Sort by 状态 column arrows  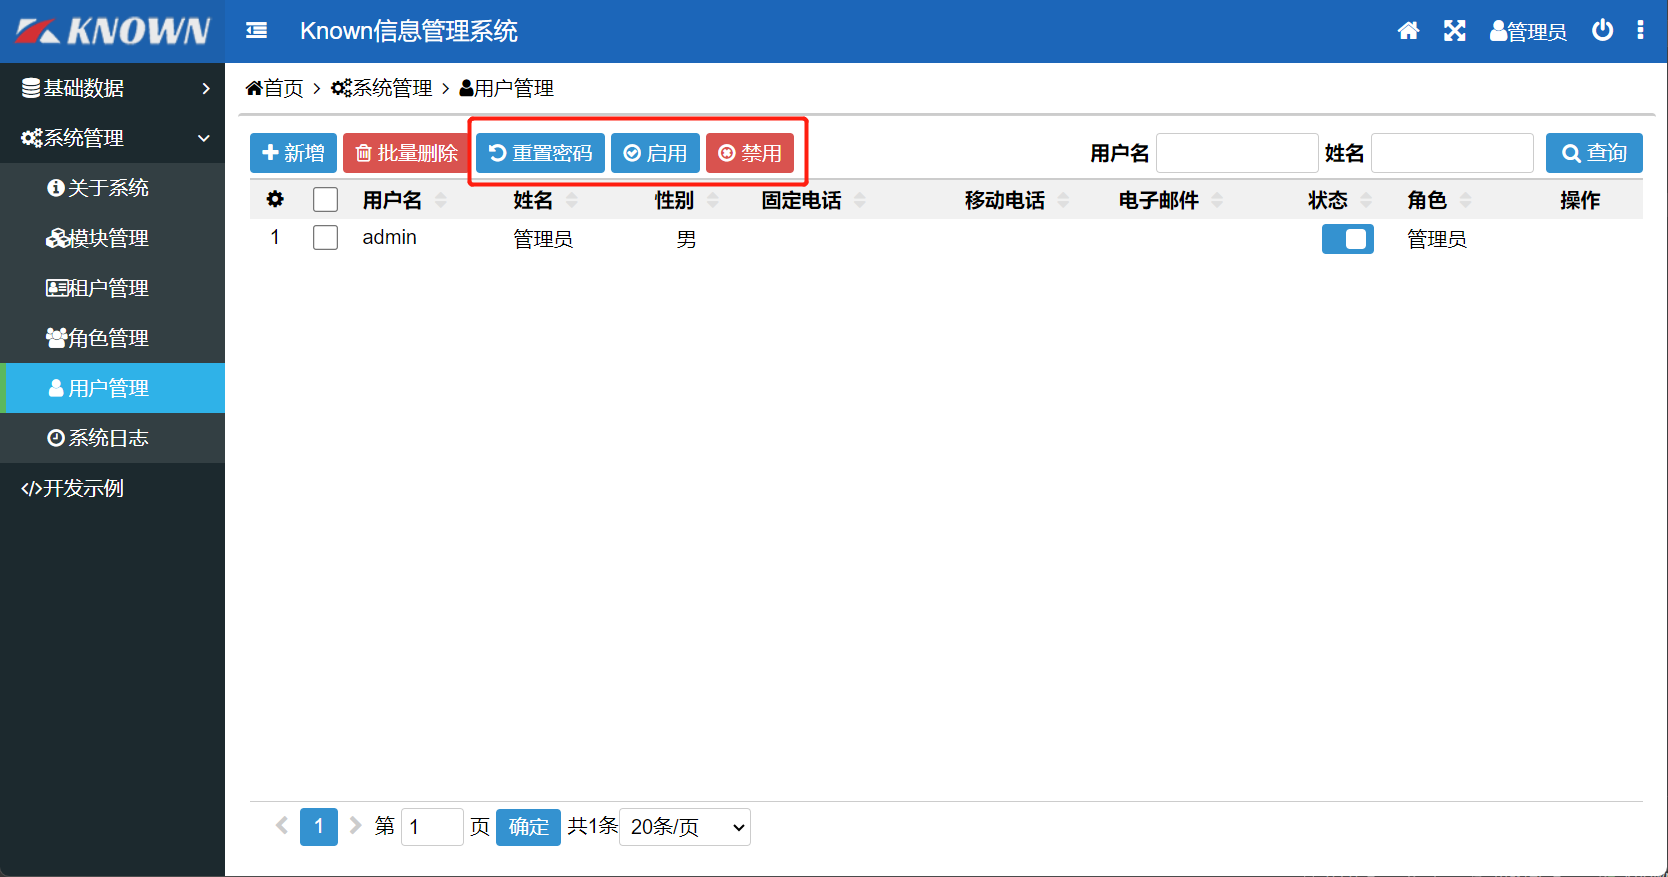[1366, 200]
